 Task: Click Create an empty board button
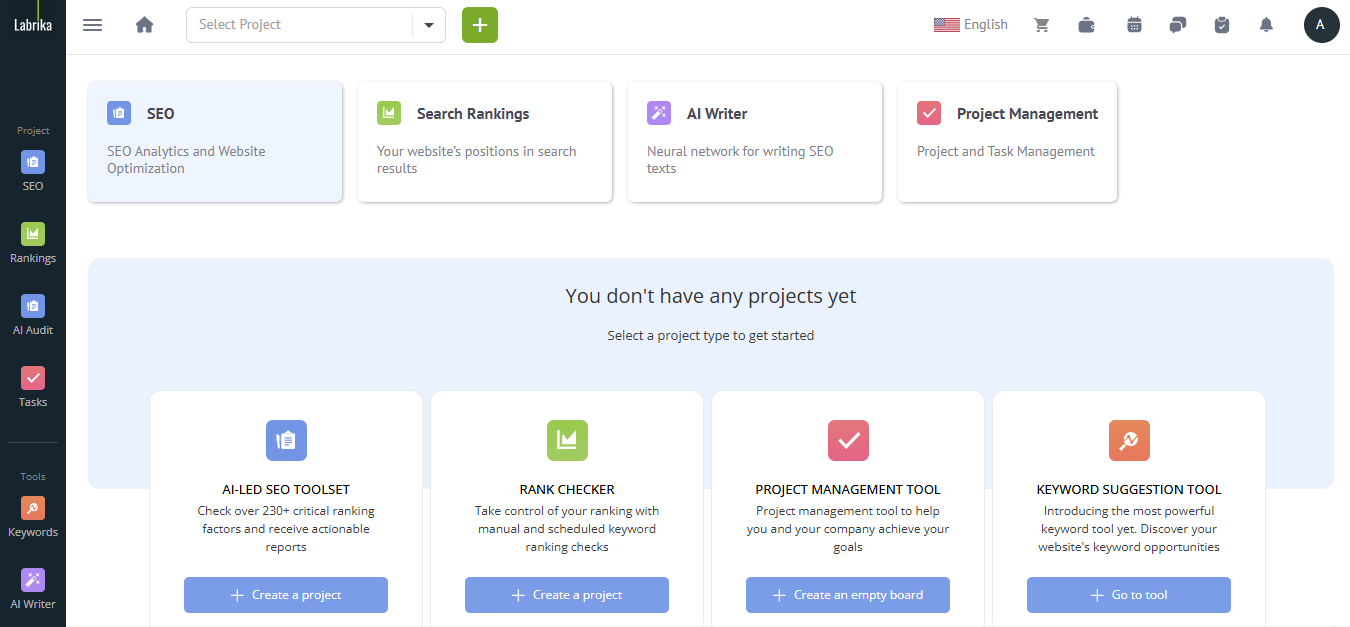pyautogui.click(x=848, y=595)
